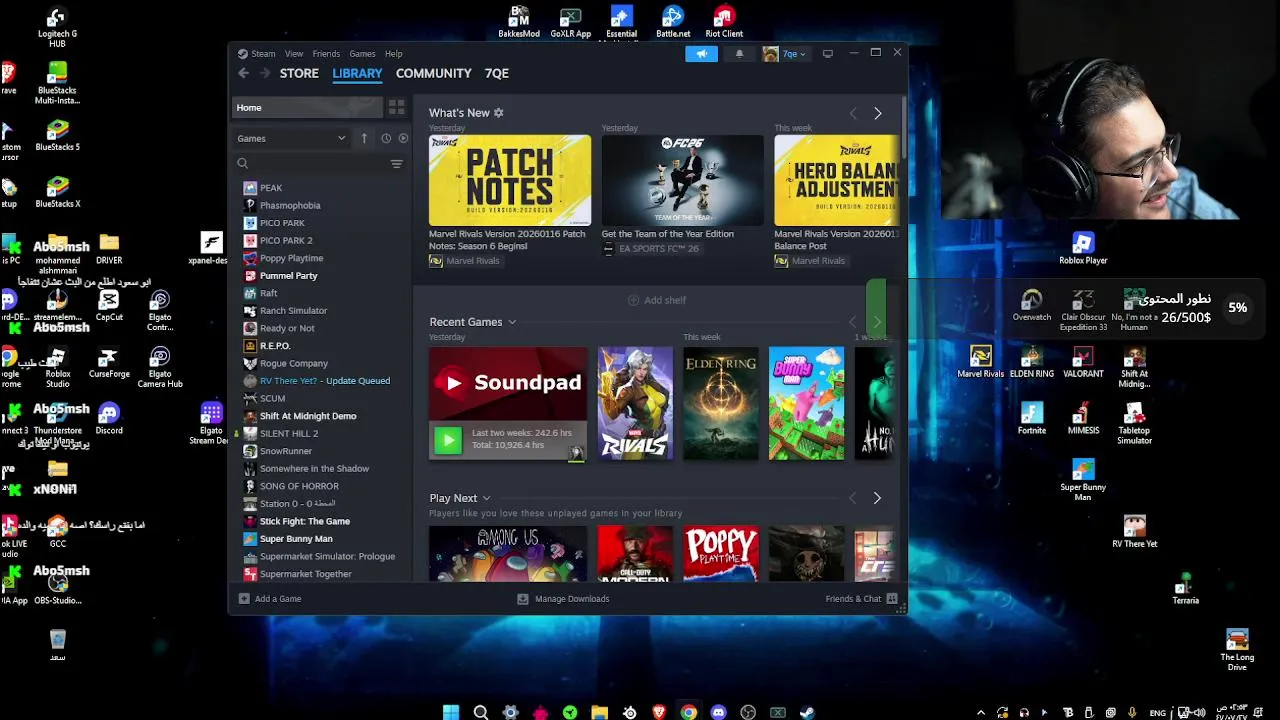The image size is (1280, 720).
Task: Open Patch Notes news card
Action: click(x=510, y=180)
